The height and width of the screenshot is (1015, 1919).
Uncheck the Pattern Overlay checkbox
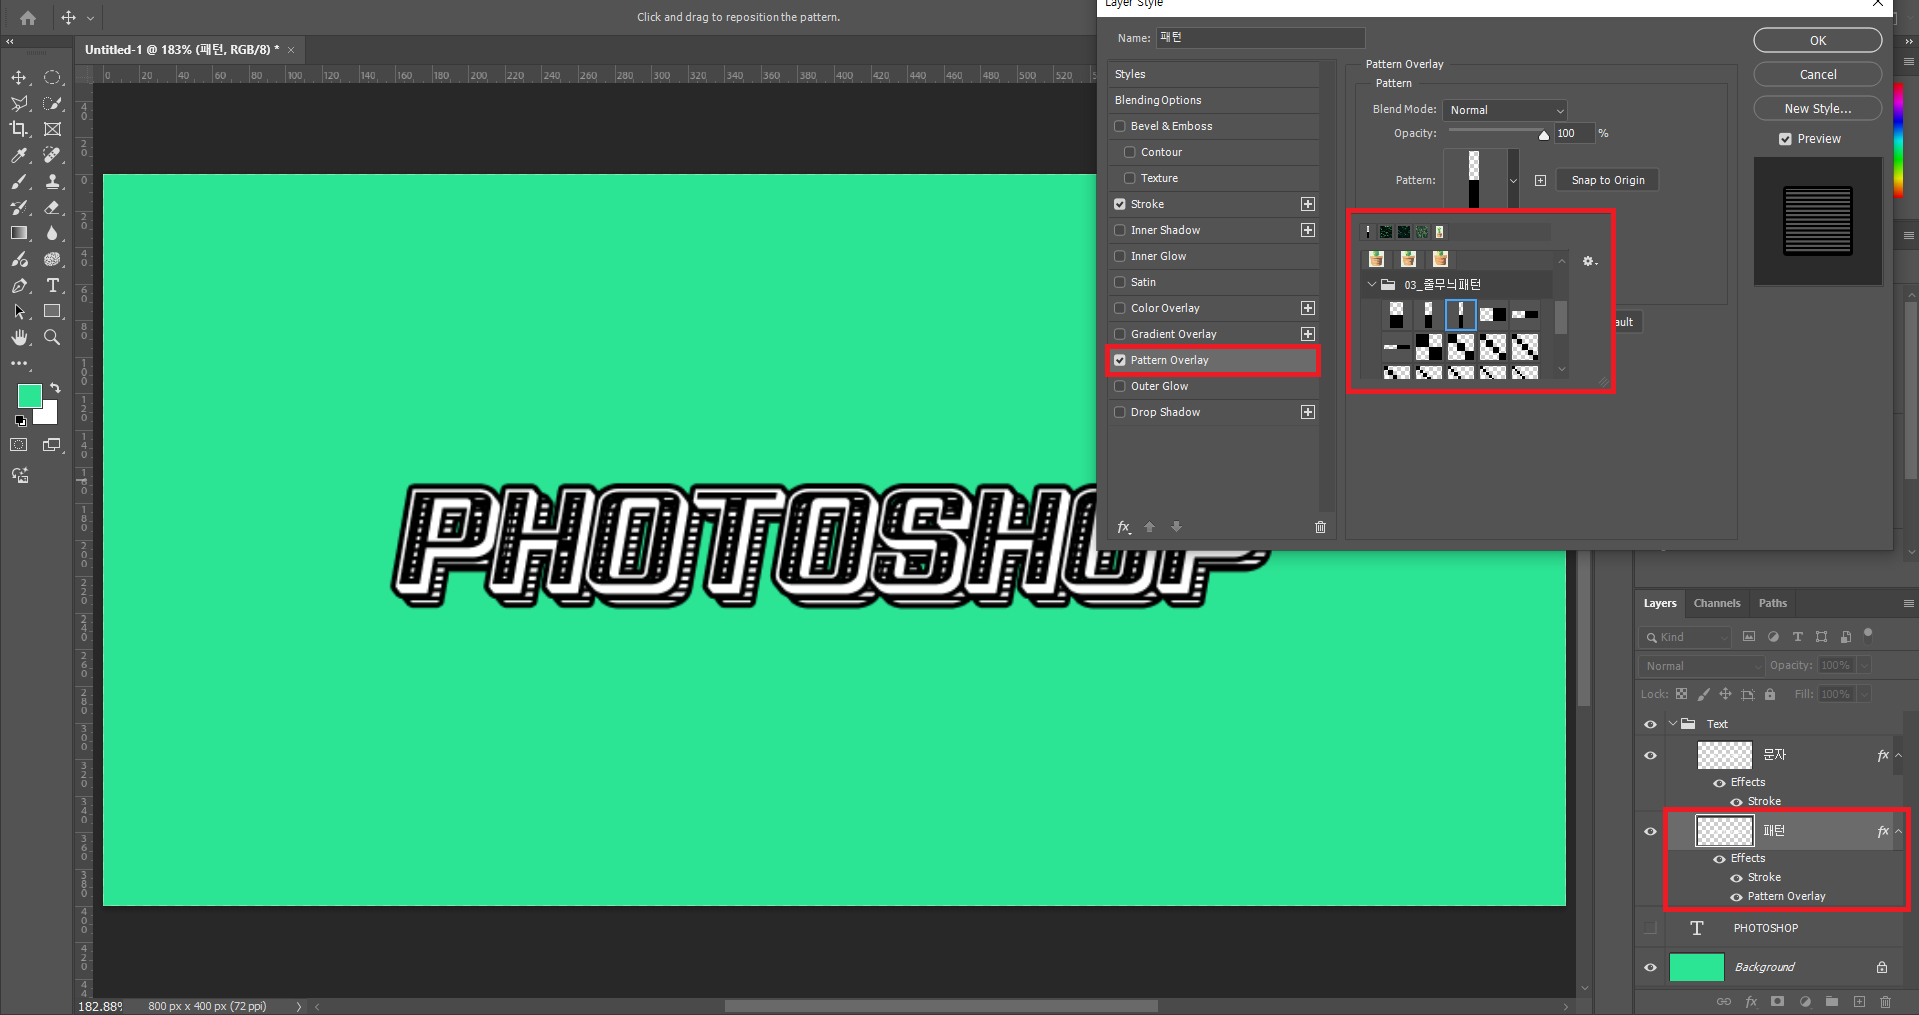1120,360
